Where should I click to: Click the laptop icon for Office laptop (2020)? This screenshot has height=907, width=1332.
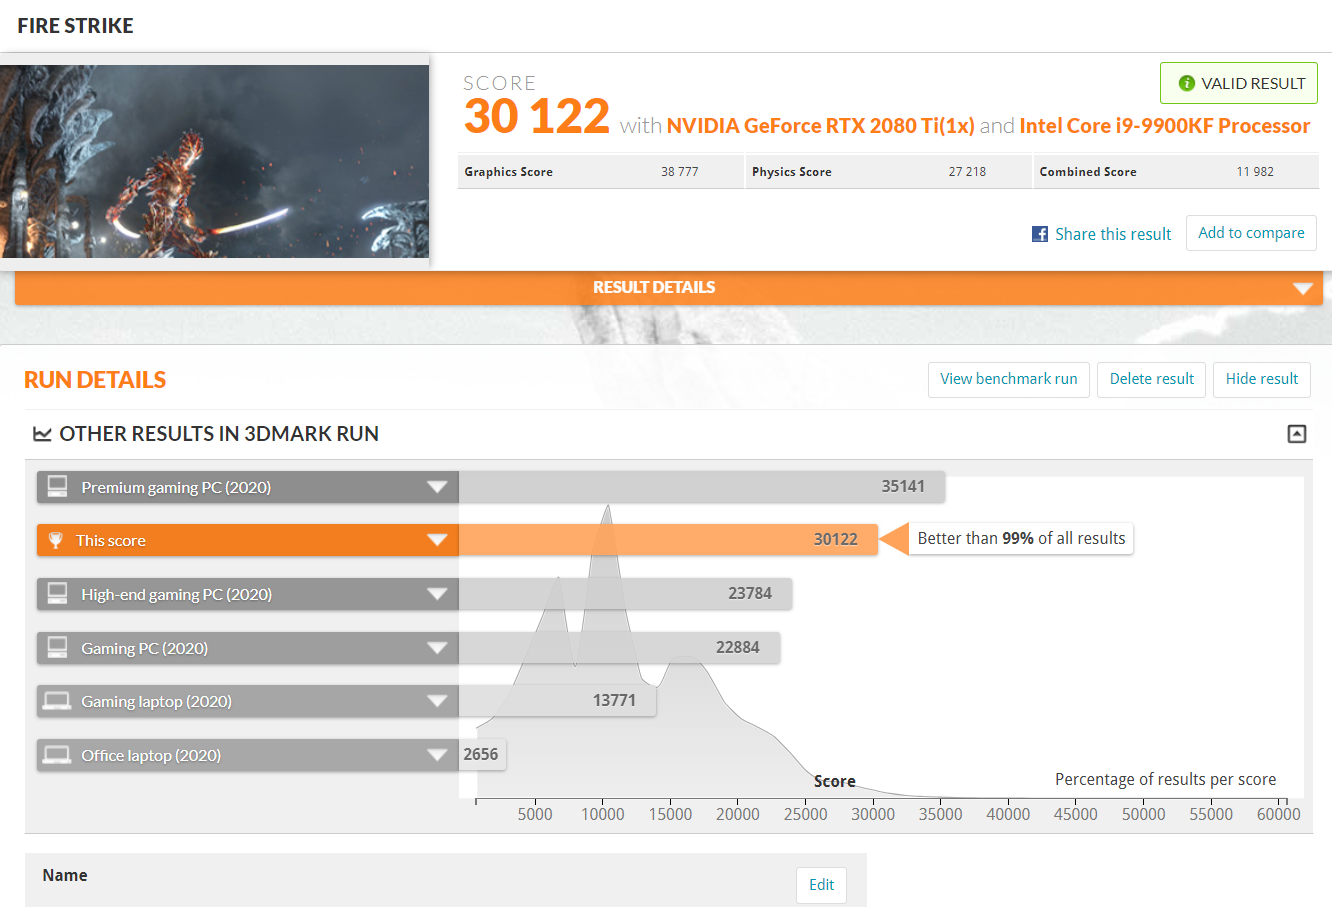click(x=57, y=755)
